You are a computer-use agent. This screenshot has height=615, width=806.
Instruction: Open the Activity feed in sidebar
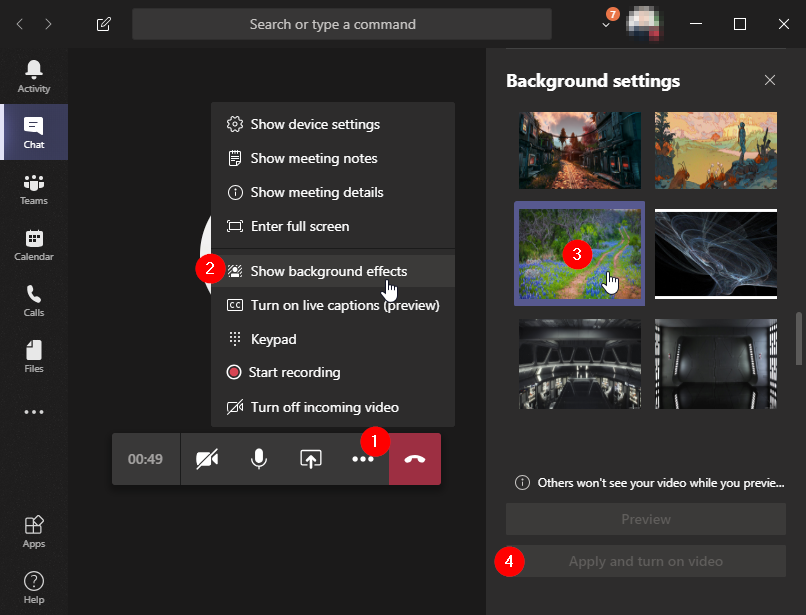point(34,76)
